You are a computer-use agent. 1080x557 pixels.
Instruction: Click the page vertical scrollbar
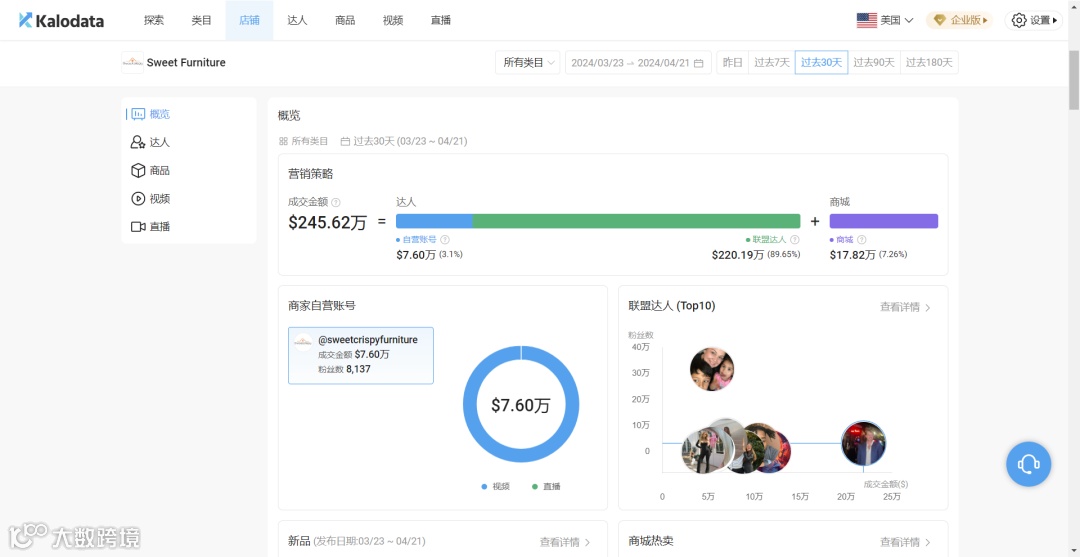pyautogui.click(x=1074, y=79)
